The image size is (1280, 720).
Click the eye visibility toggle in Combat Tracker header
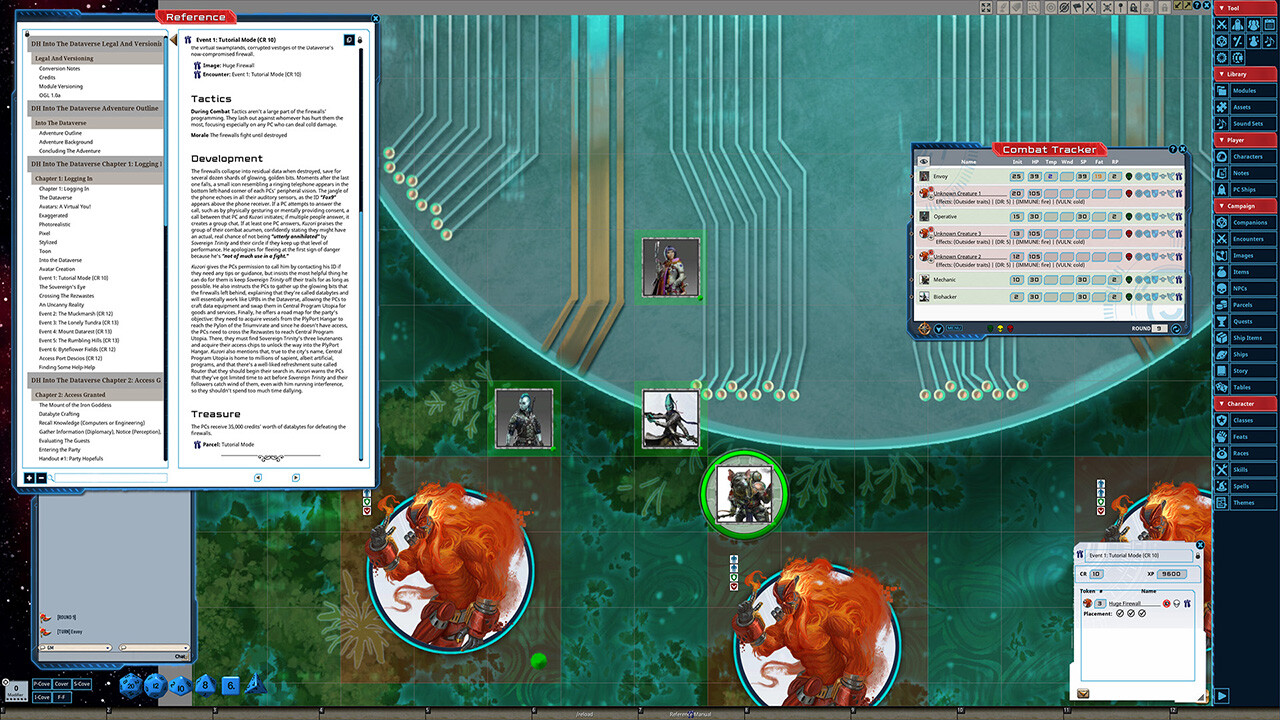click(x=922, y=160)
